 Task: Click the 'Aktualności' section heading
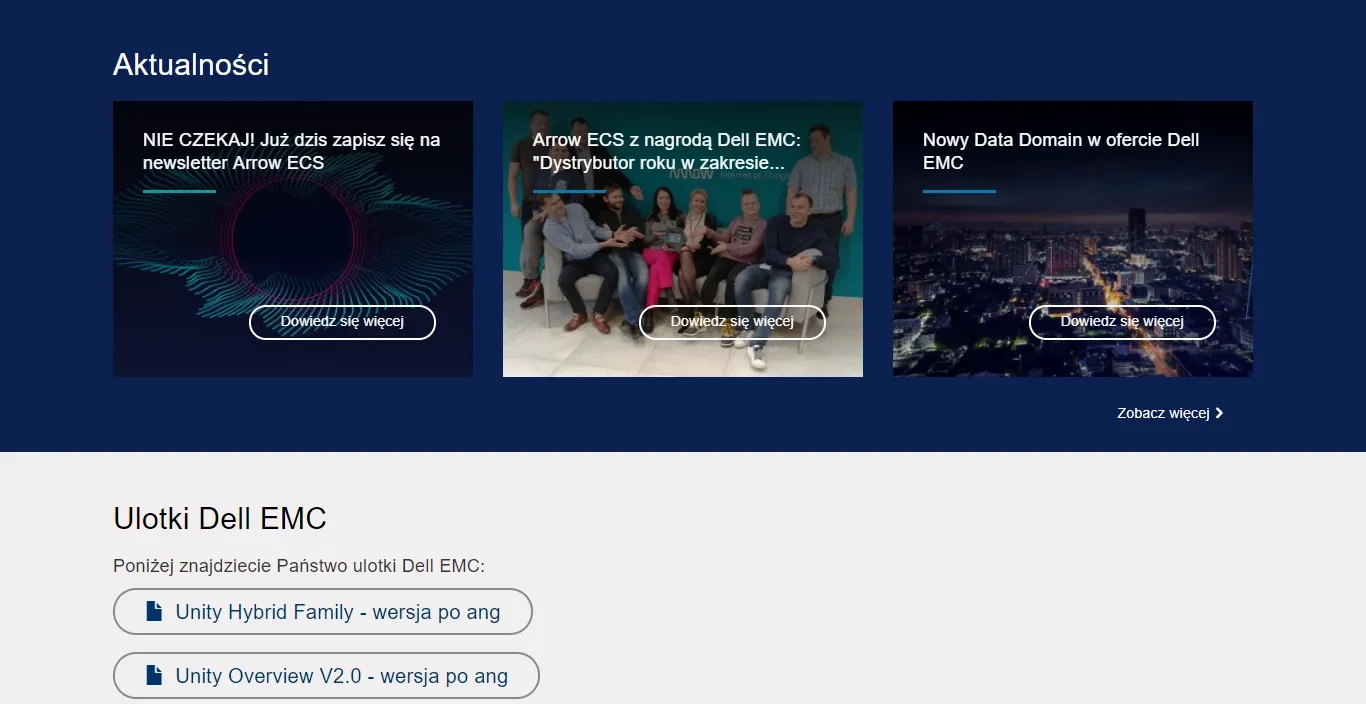(x=191, y=64)
